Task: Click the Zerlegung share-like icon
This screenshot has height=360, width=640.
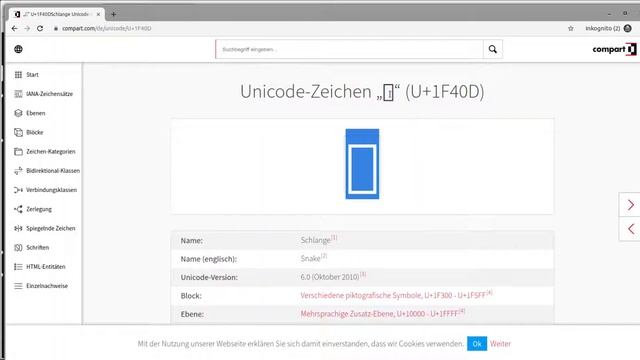Action: [18, 209]
